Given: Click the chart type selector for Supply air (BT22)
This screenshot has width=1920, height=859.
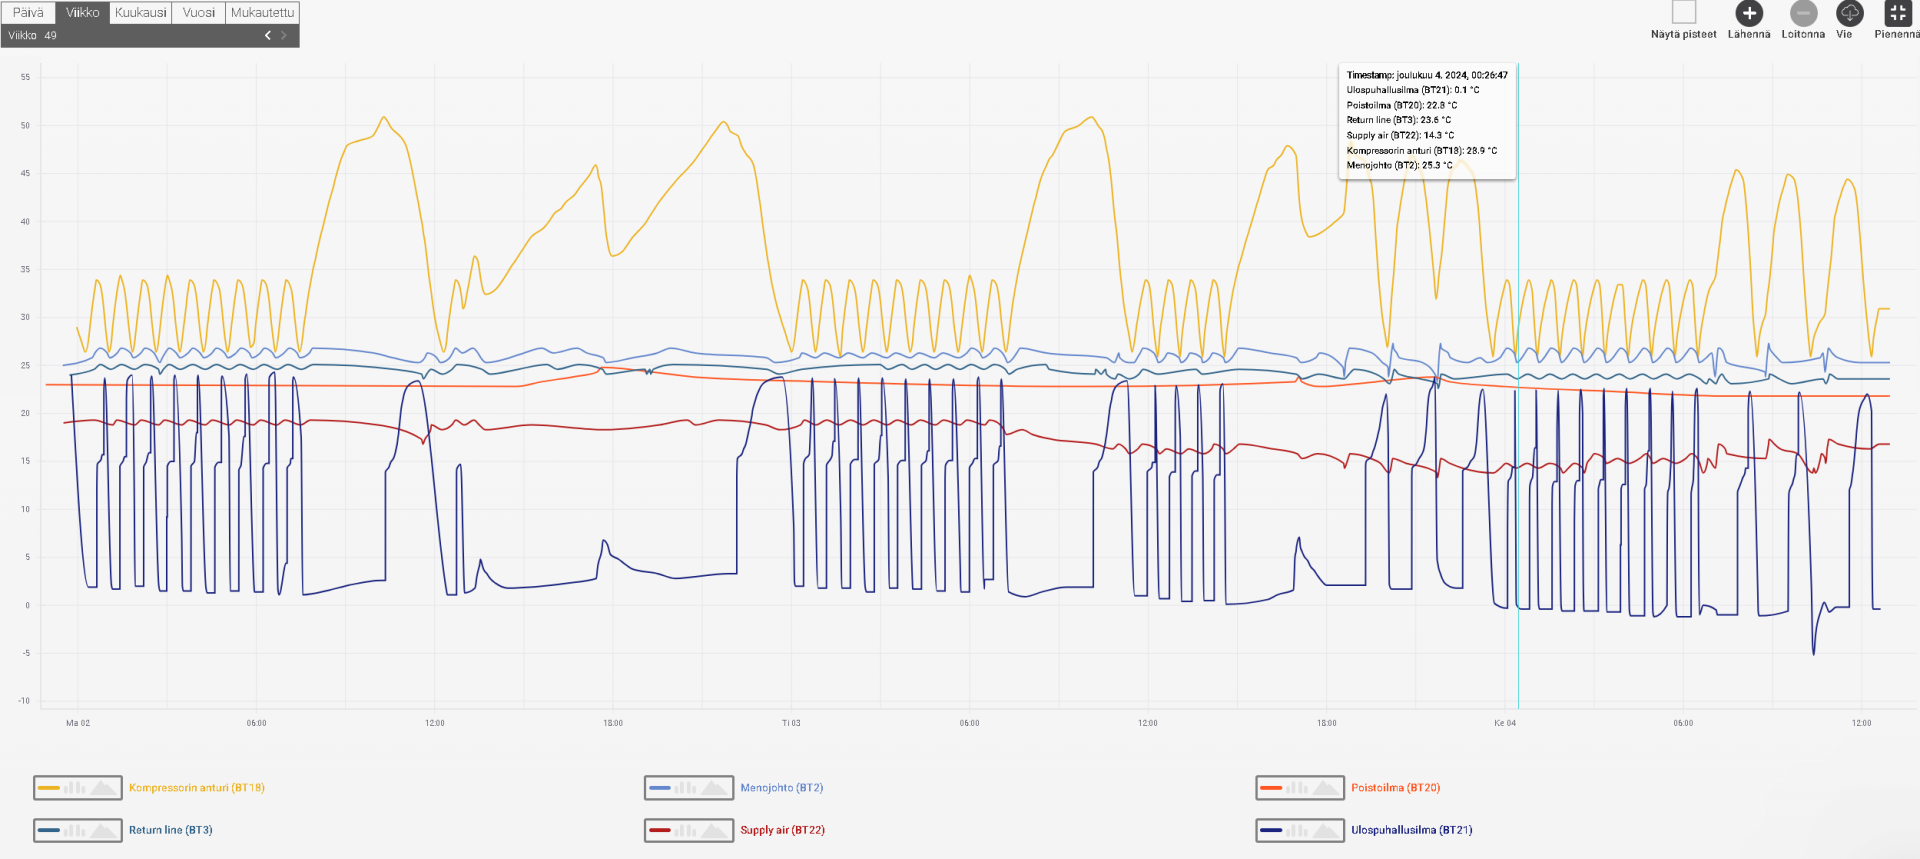Looking at the screenshot, I should click(689, 830).
